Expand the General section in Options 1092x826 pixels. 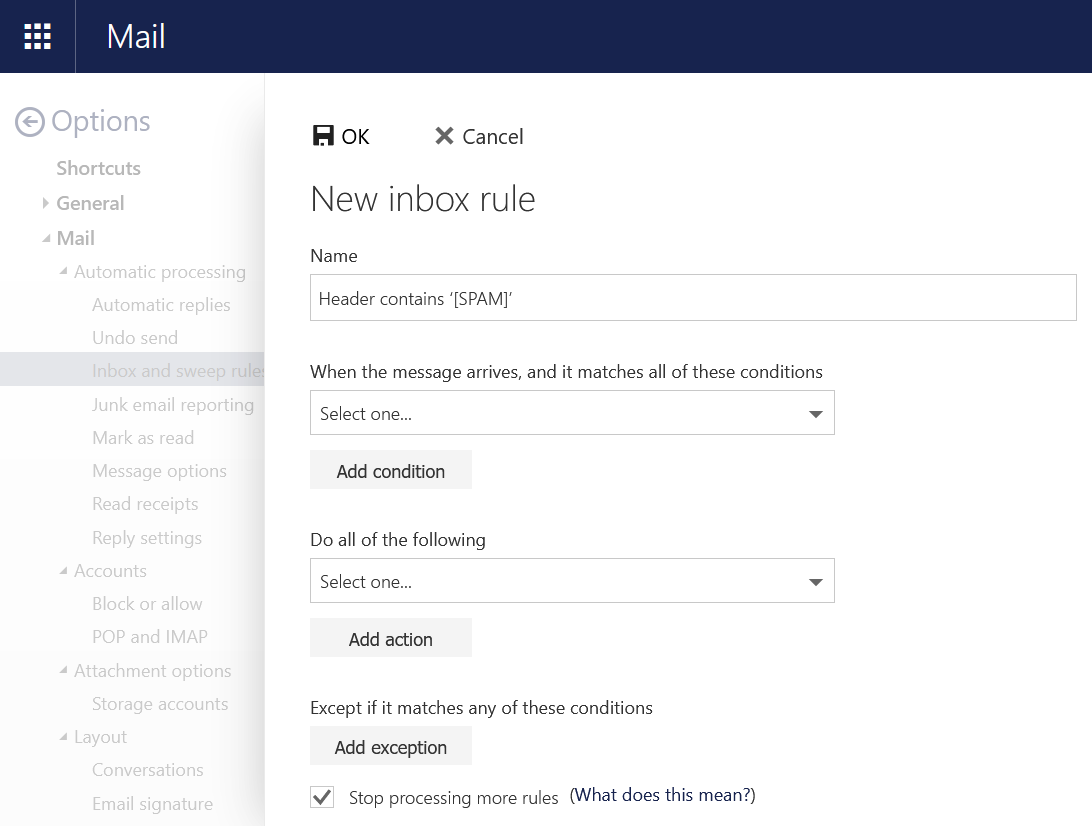tap(46, 203)
